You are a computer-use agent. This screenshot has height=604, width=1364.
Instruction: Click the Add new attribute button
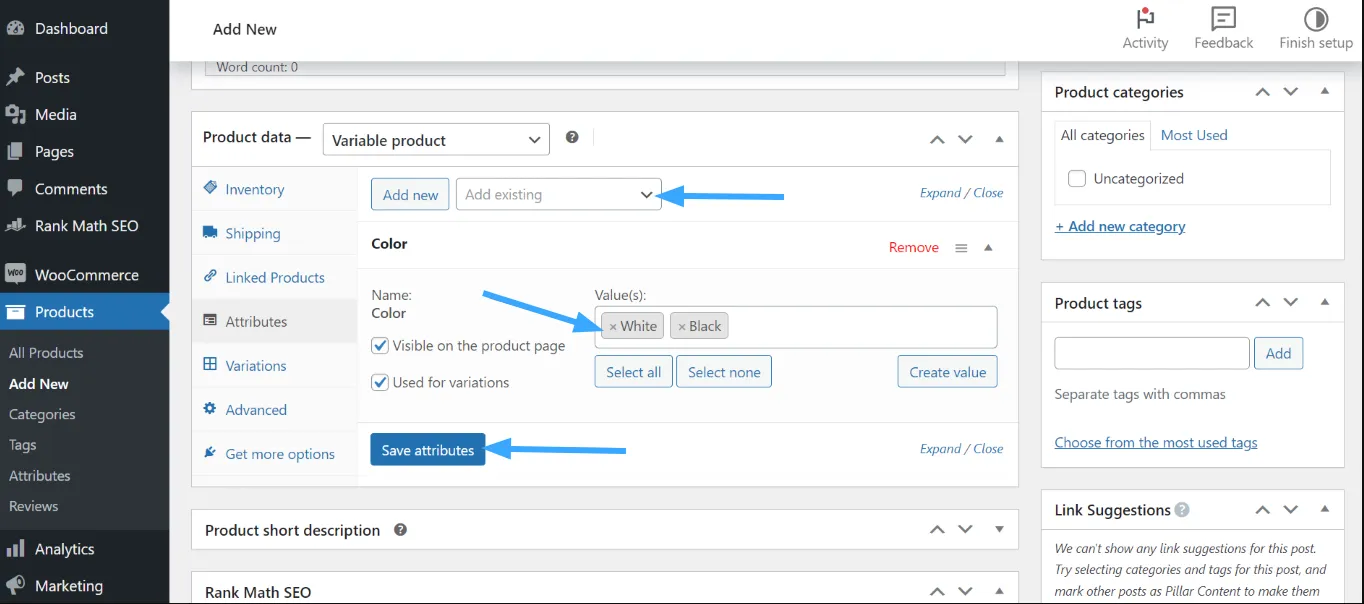[x=410, y=194]
